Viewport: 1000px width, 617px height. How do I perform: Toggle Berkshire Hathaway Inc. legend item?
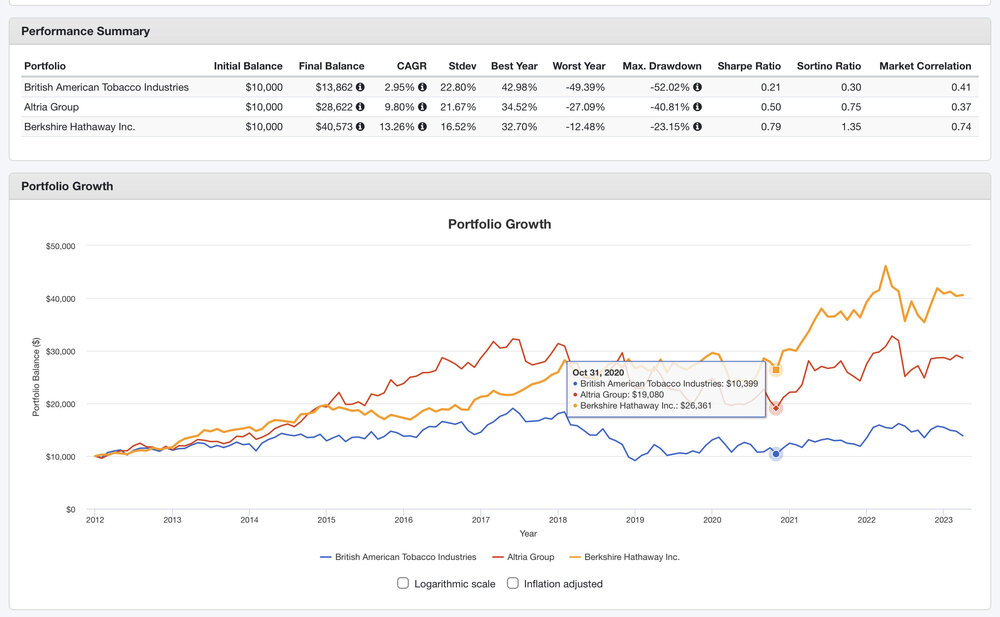point(625,557)
